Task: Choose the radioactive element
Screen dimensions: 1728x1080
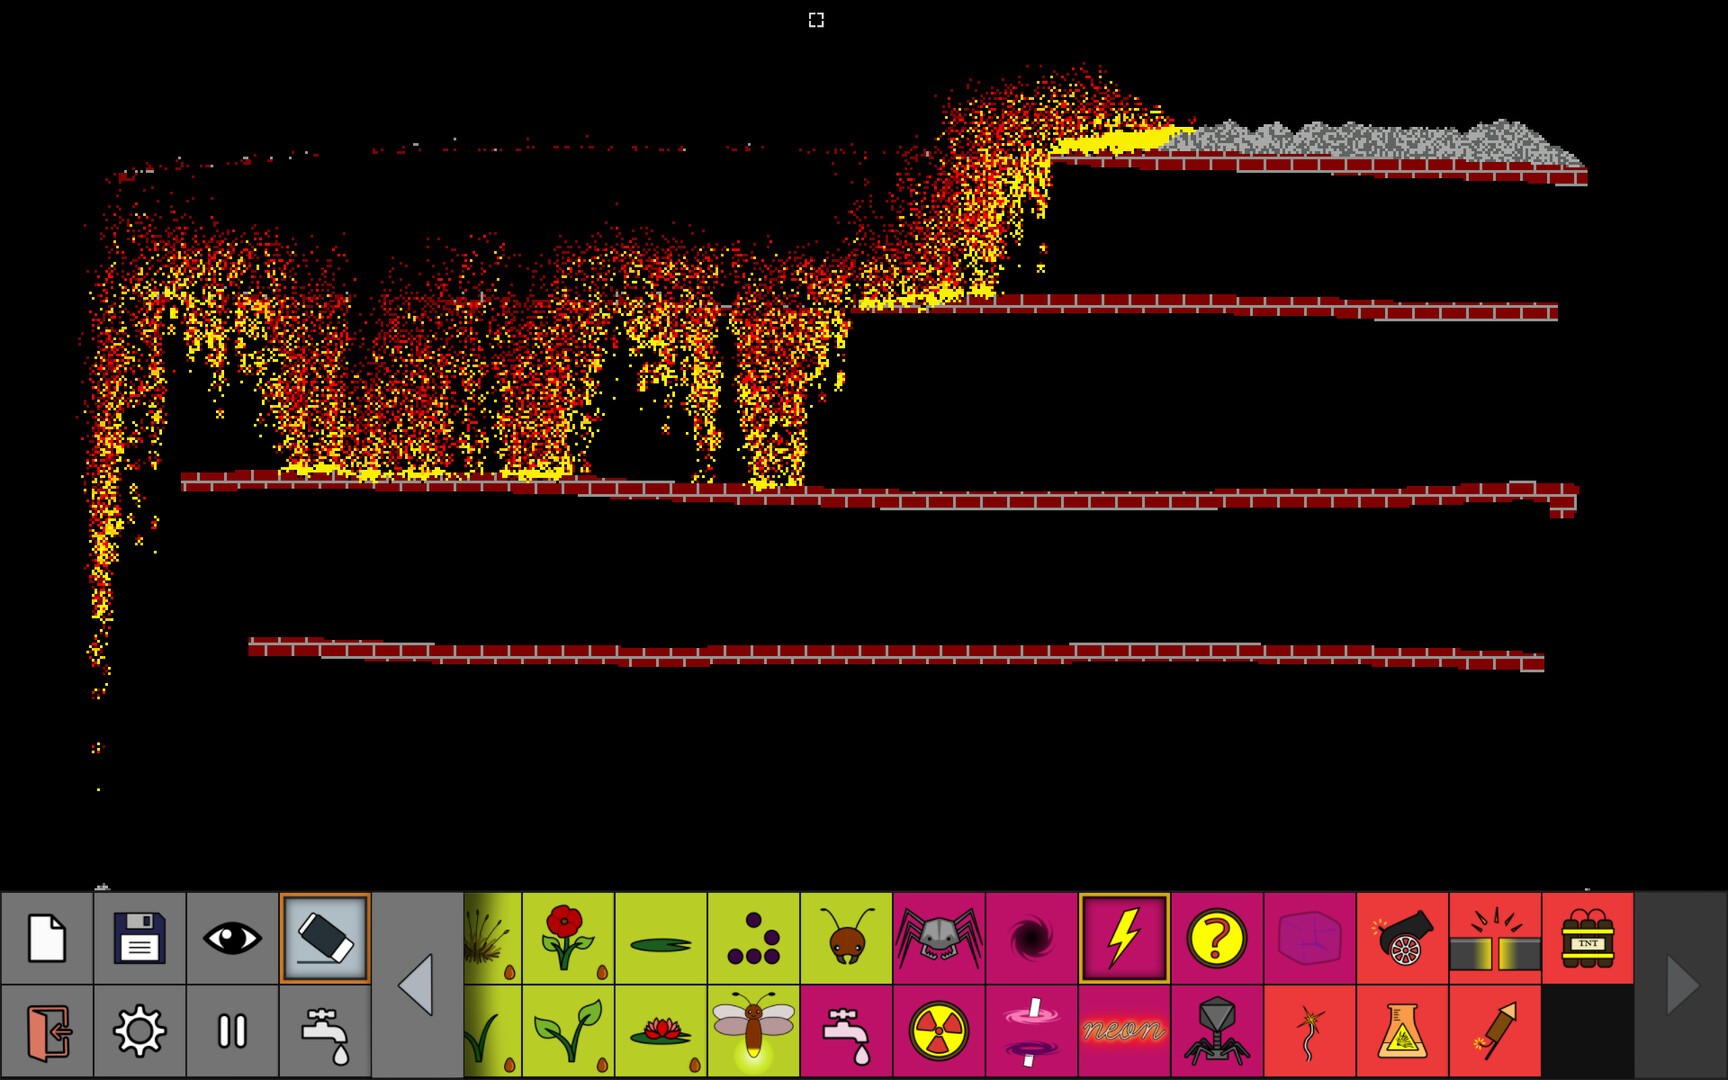Action: pyautogui.click(x=938, y=1030)
